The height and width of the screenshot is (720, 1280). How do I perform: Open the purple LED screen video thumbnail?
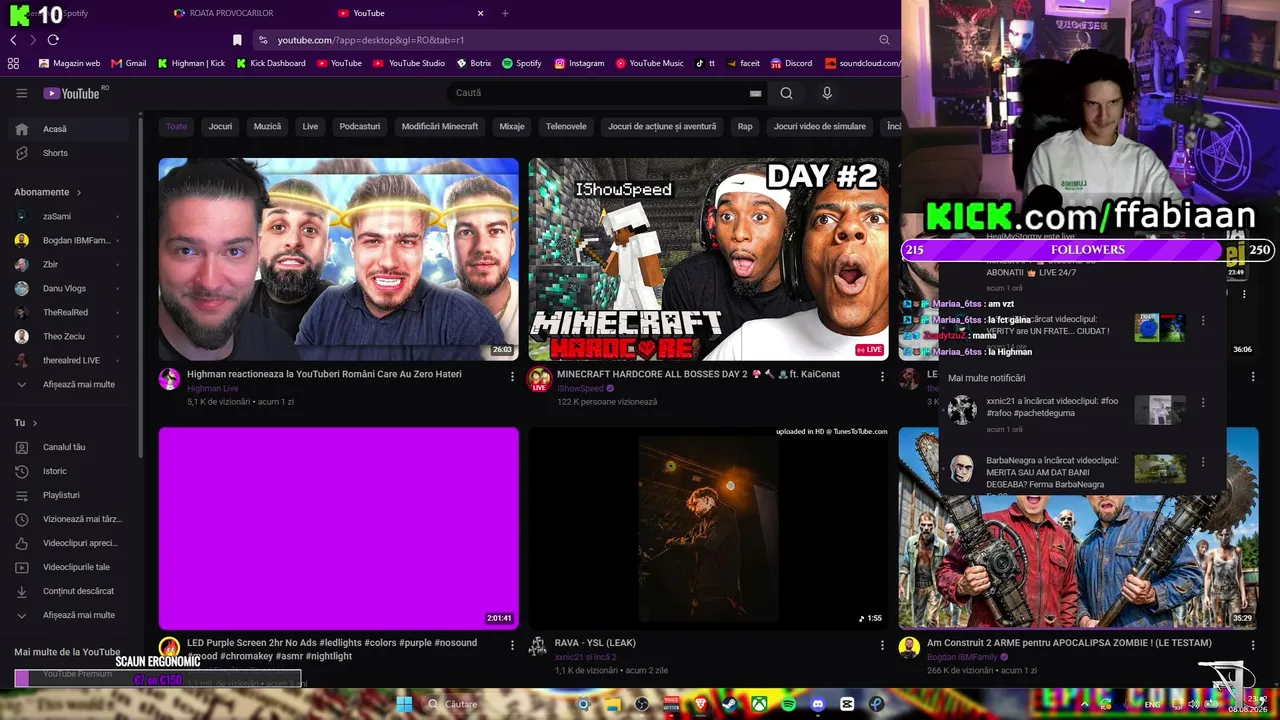click(339, 528)
